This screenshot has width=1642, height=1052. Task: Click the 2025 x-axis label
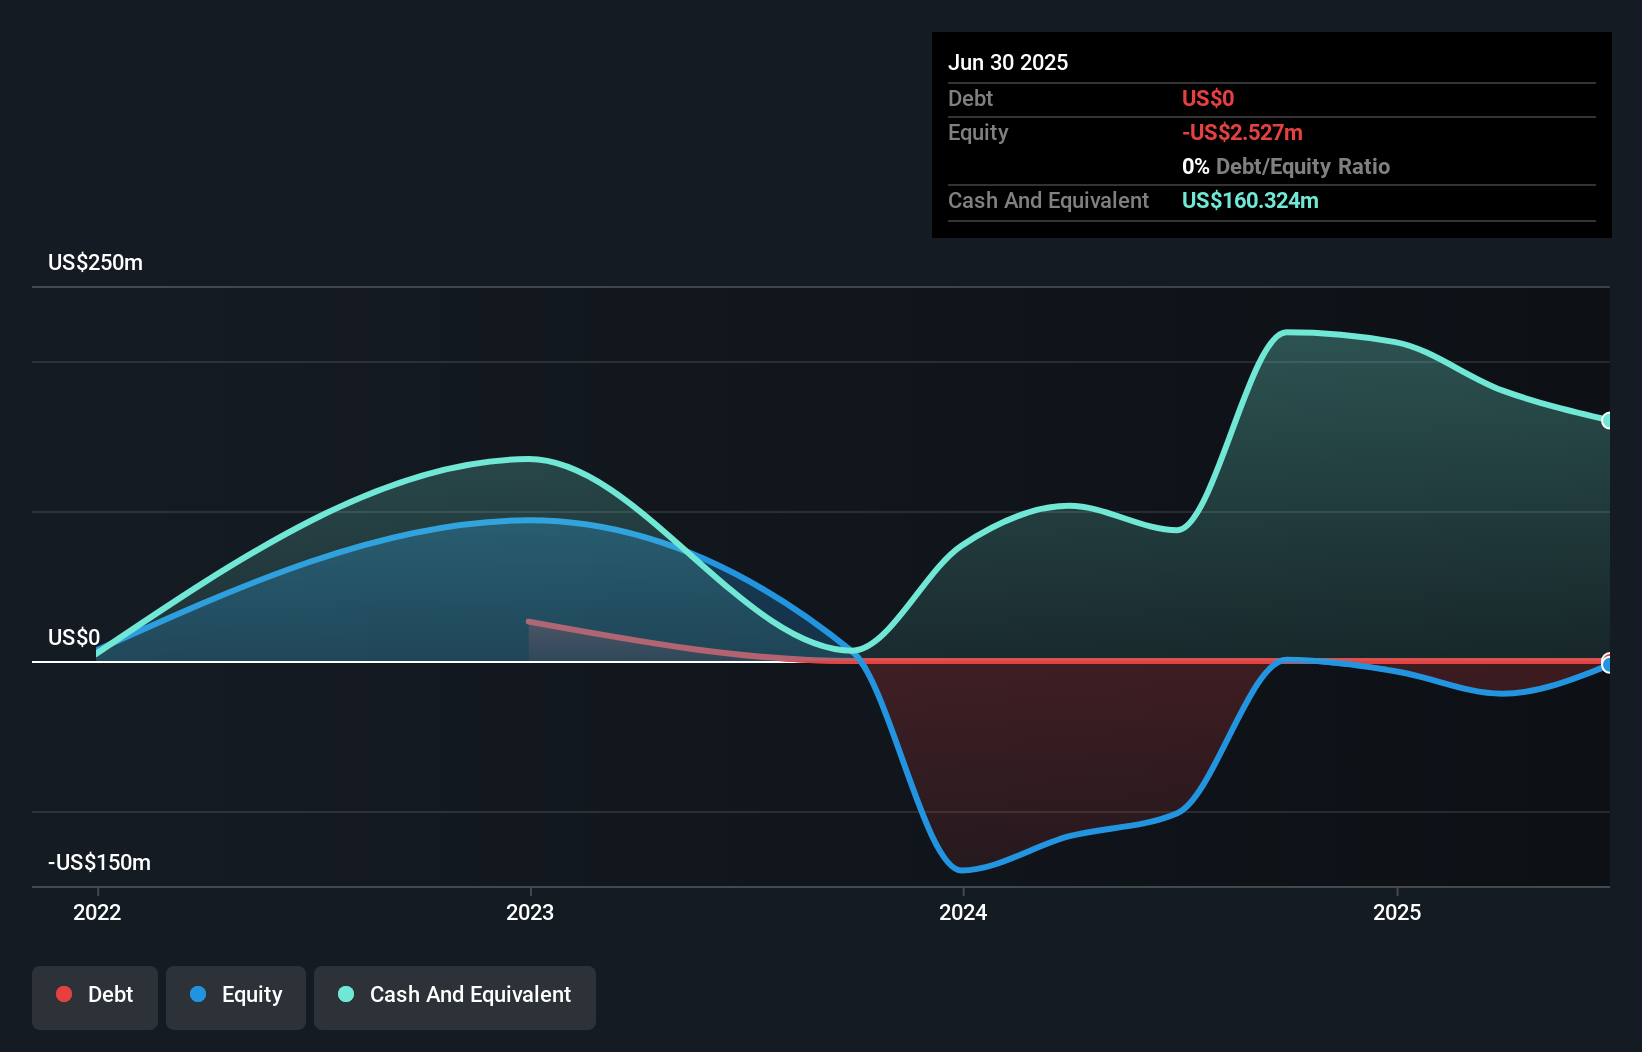(x=1397, y=912)
